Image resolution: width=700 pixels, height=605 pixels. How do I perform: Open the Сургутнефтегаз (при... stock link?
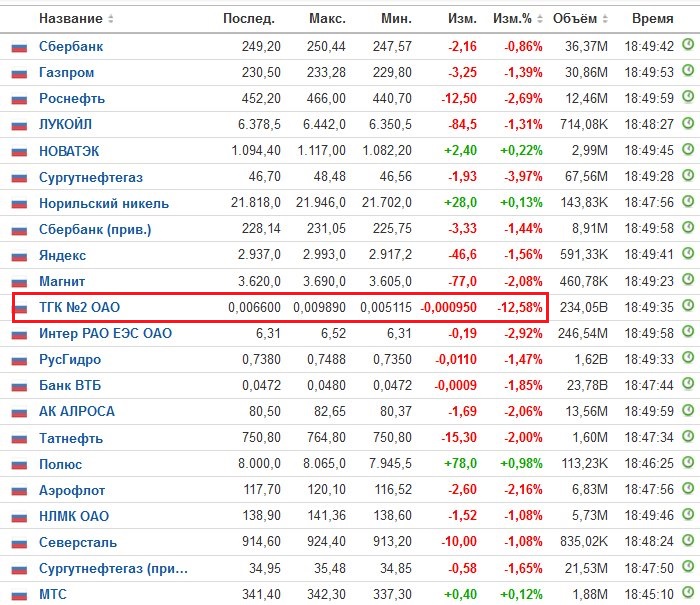(113, 568)
